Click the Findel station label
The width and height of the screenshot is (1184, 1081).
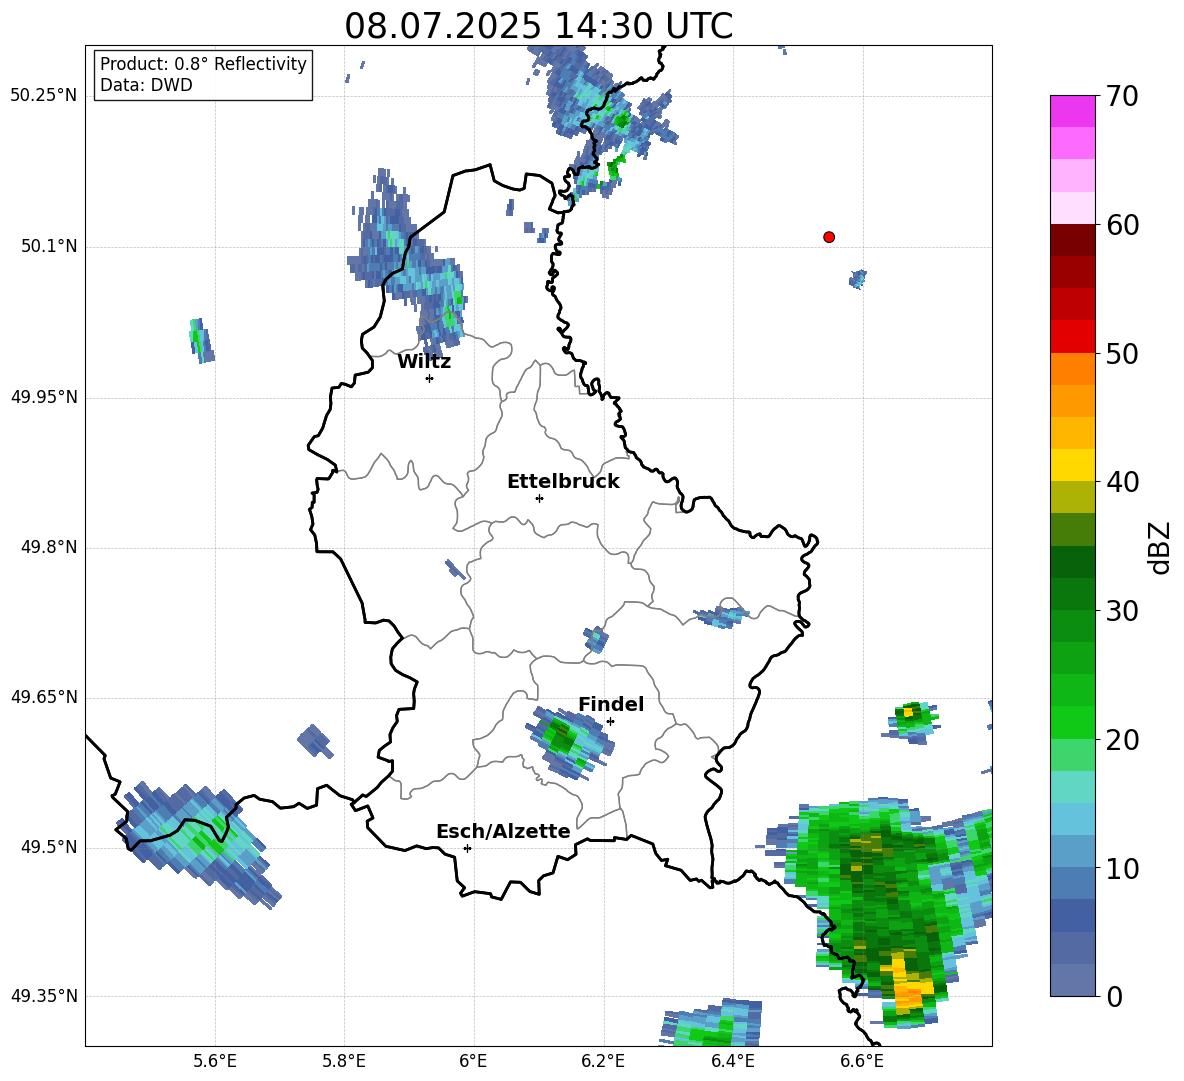coord(611,704)
